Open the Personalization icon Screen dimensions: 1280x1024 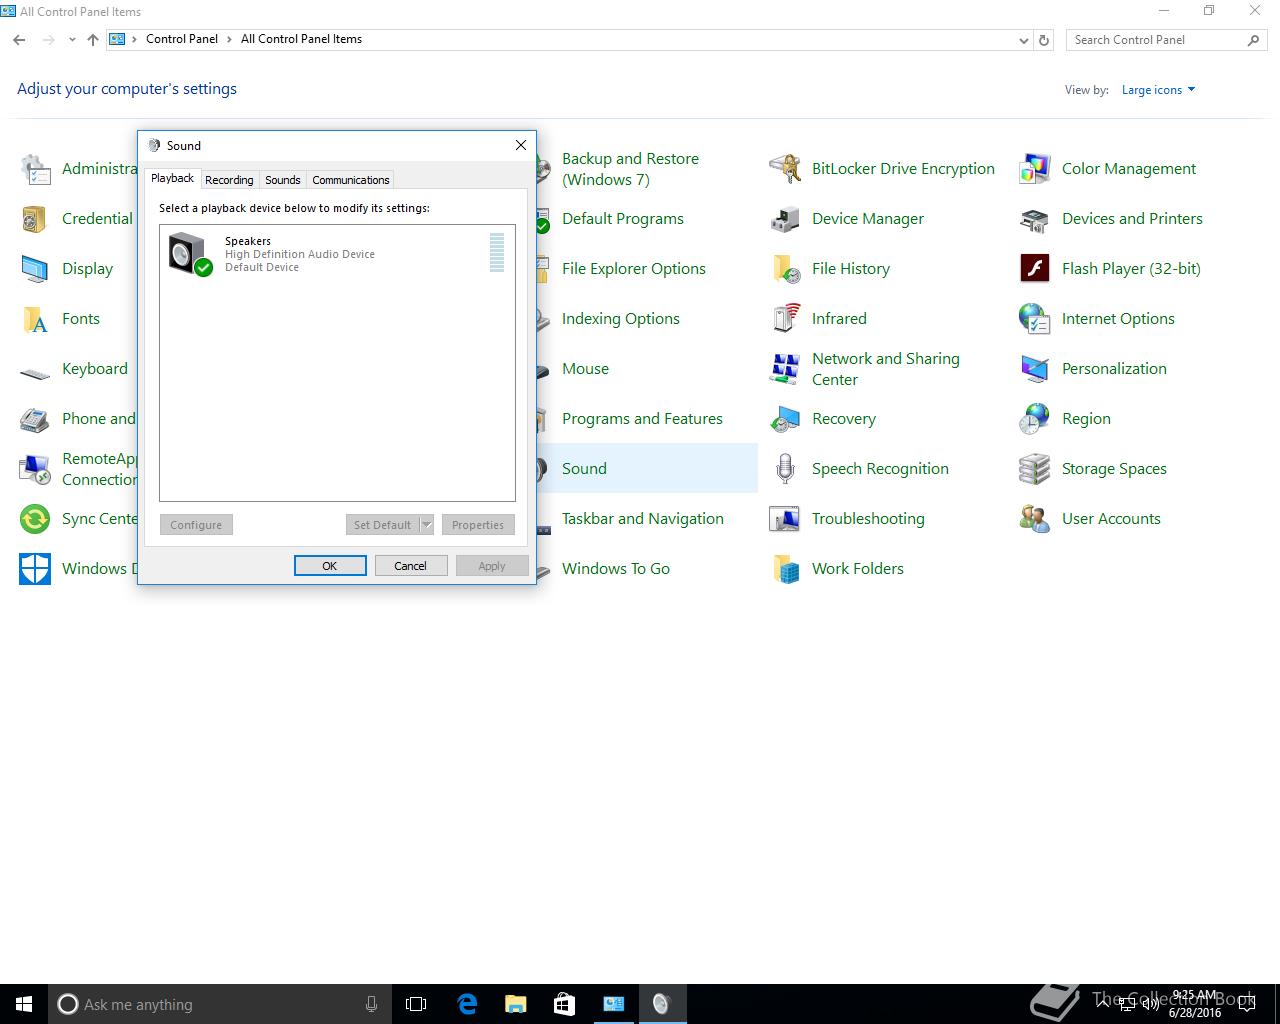[x=1035, y=369]
